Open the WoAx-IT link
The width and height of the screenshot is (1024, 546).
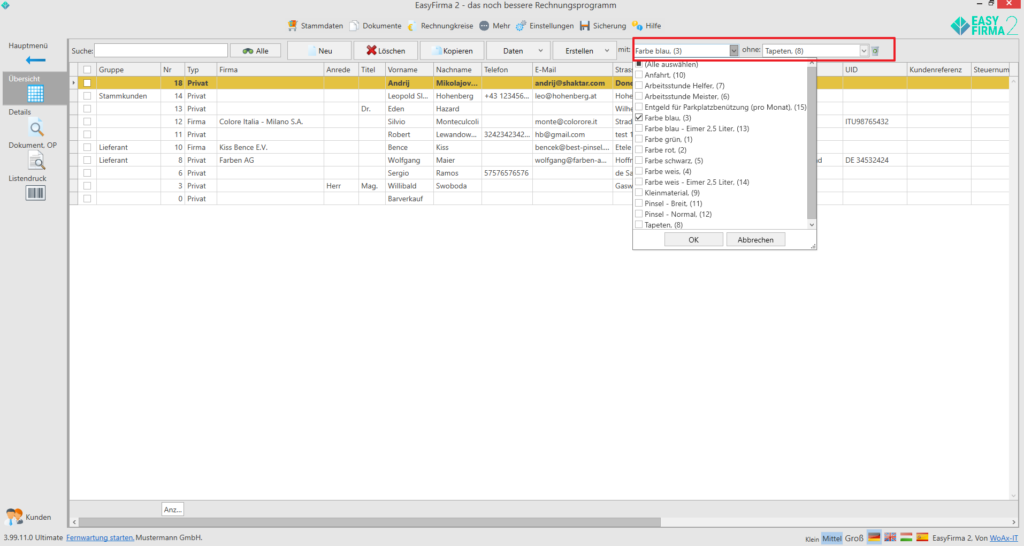tap(1003, 538)
